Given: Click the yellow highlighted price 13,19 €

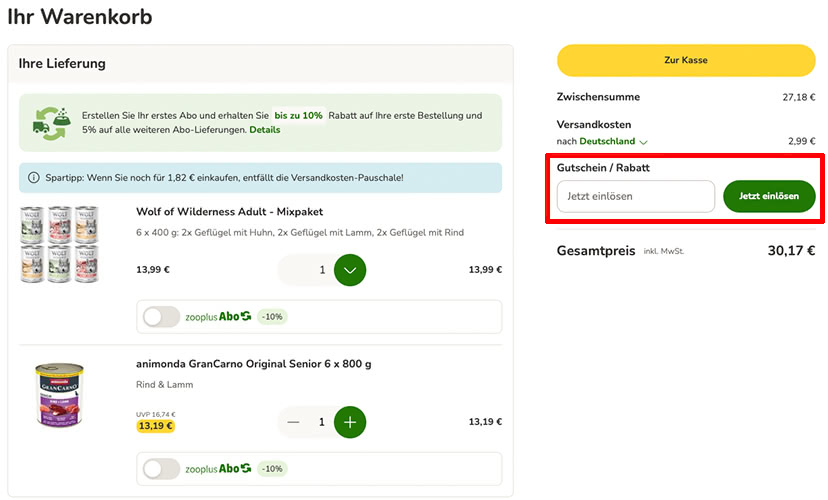Looking at the screenshot, I should click(156, 426).
